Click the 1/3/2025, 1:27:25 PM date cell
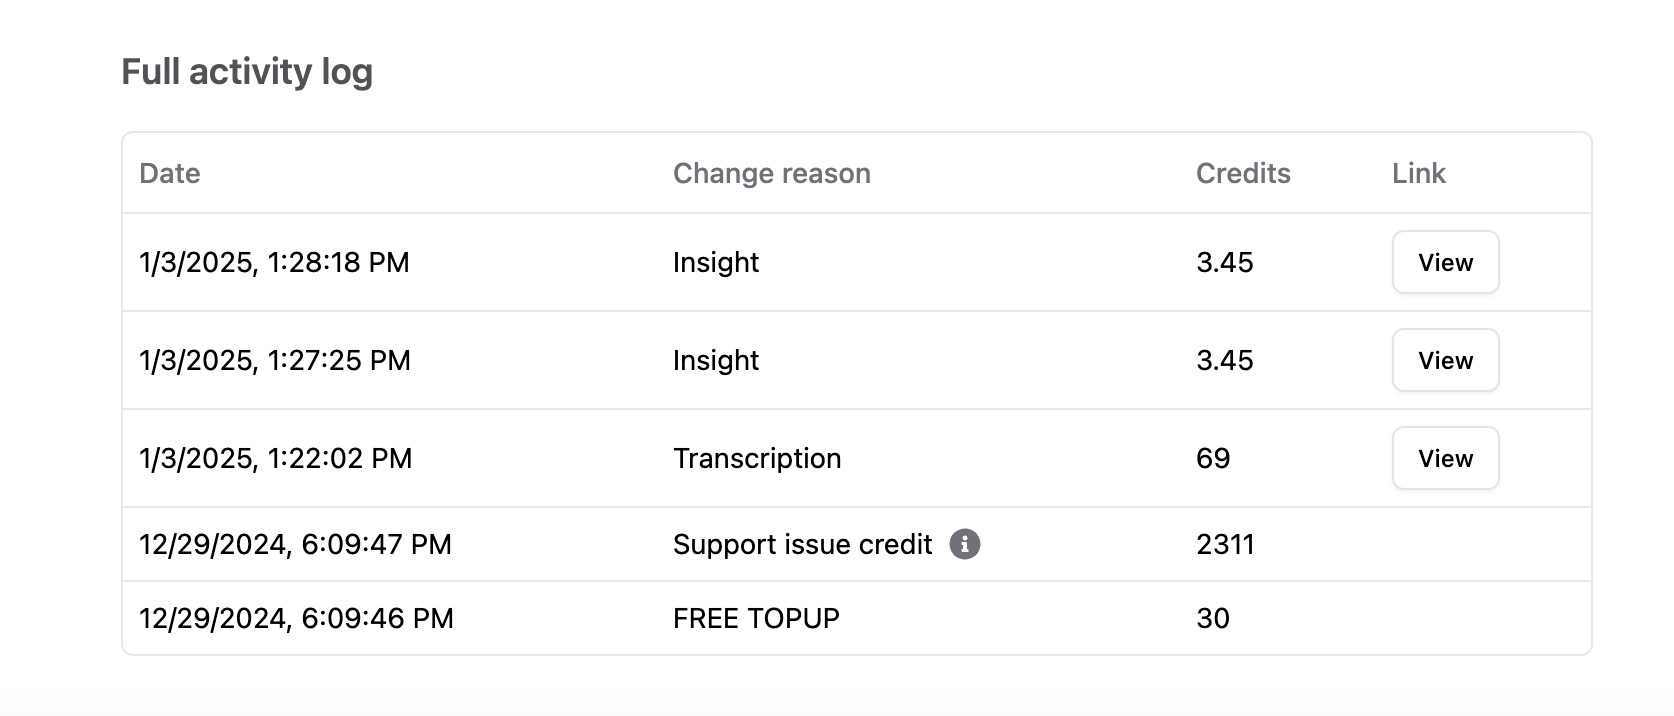 275,360
